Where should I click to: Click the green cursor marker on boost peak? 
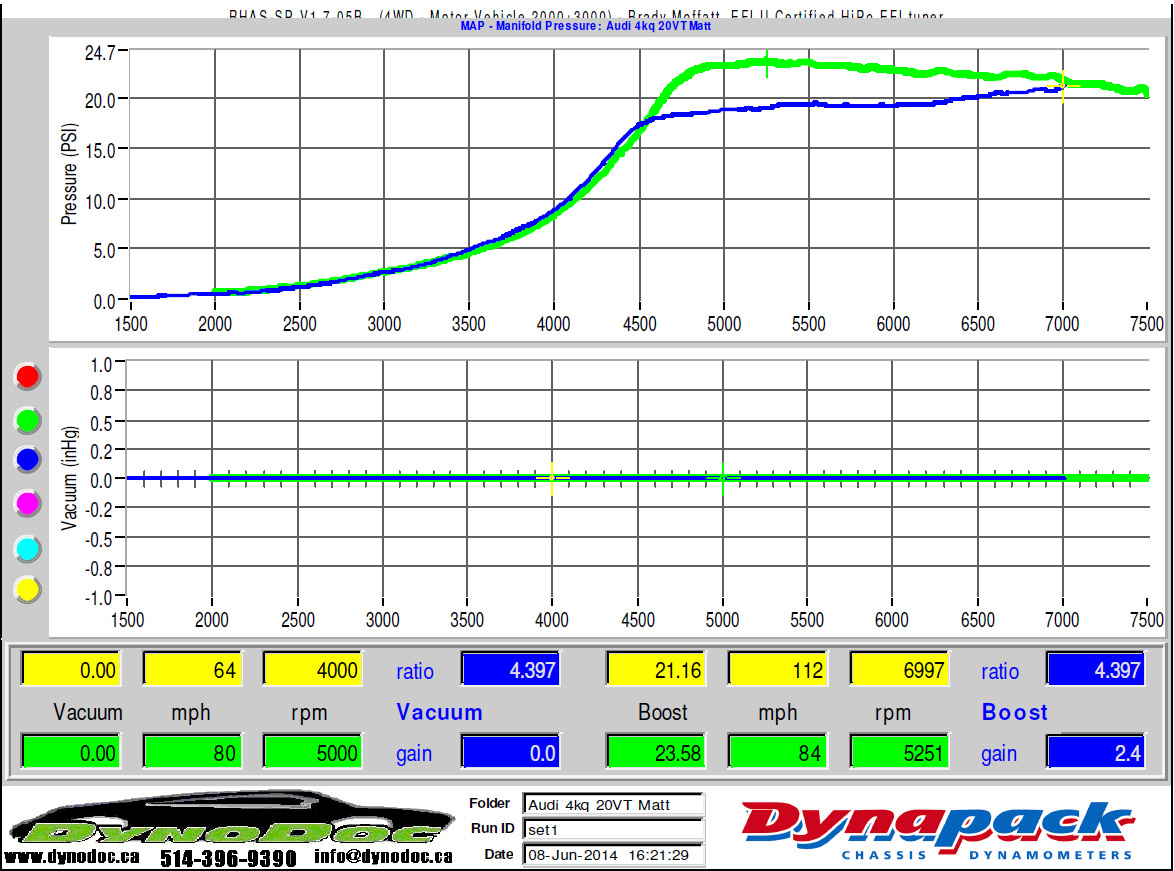[766, 63]
